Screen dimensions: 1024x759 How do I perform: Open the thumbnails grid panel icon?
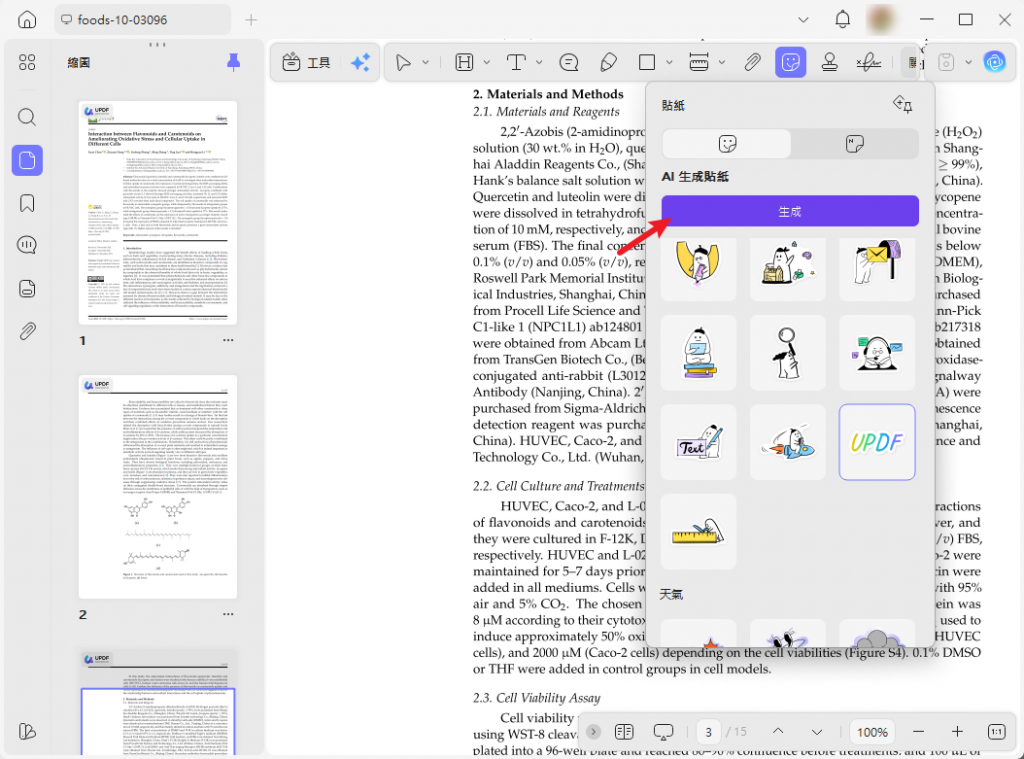[27, 63]
